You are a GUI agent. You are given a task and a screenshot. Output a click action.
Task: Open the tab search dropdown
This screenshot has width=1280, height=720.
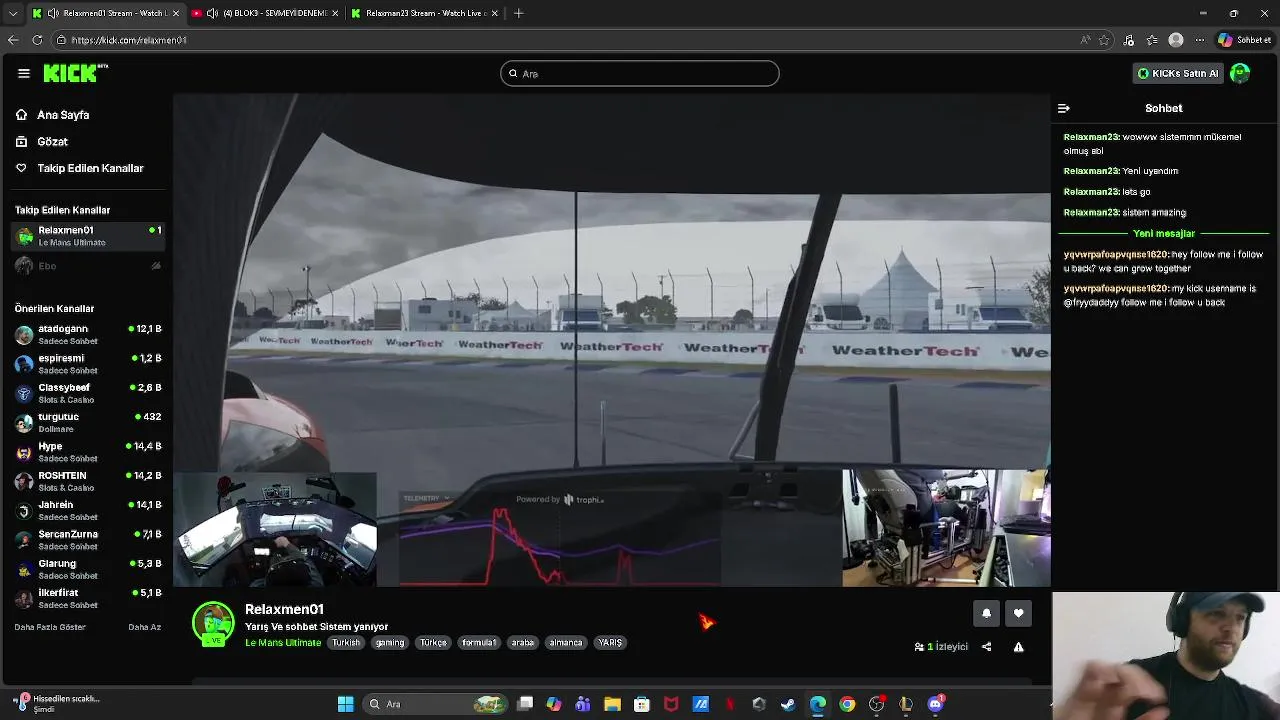point(13,13)
